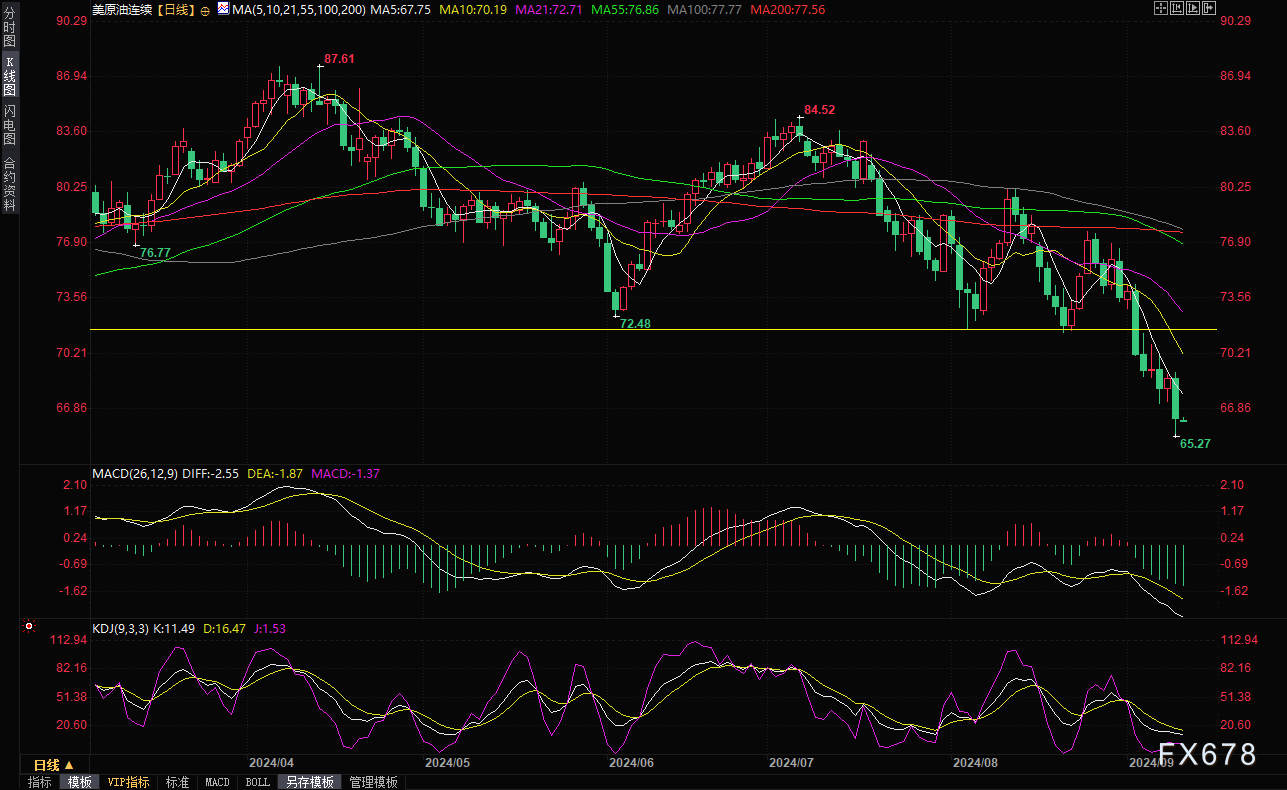Select the K线图 tab in left sidebar
The width and height of the screenshot is (1287, 790).
coord(10,76)
